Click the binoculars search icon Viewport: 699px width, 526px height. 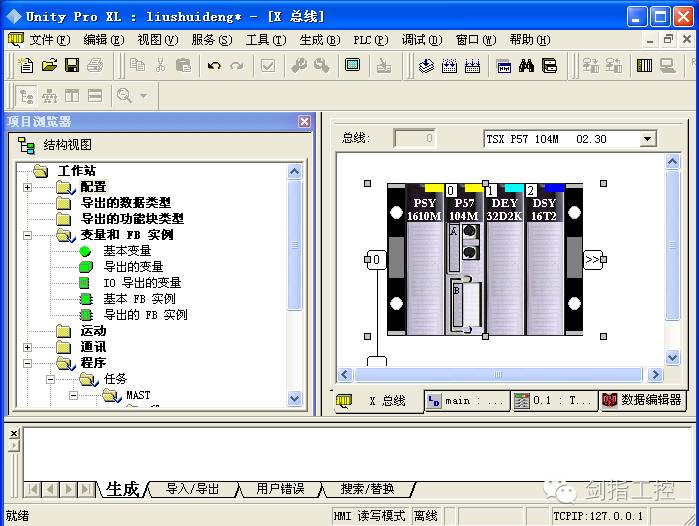tap(526, 66)
